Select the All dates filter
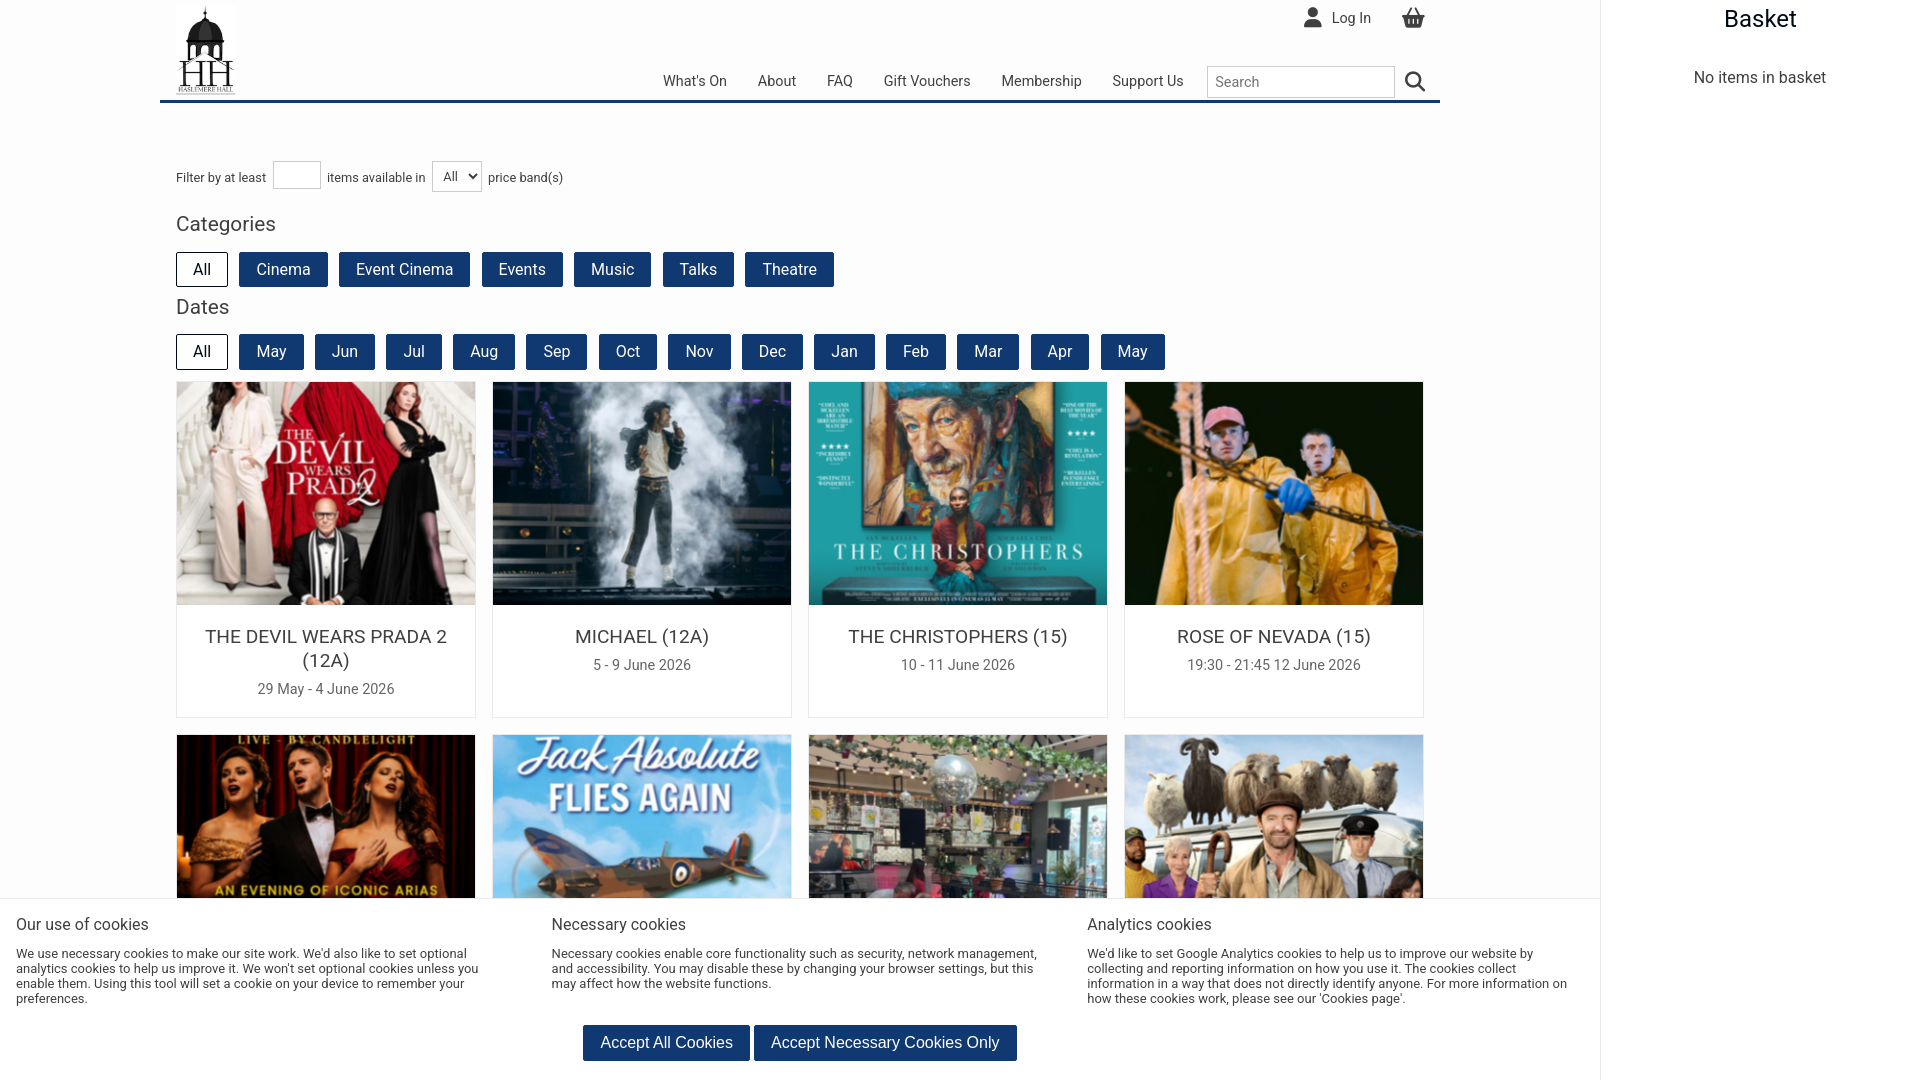This screenshot has height=1080, width=1920. 202,352
